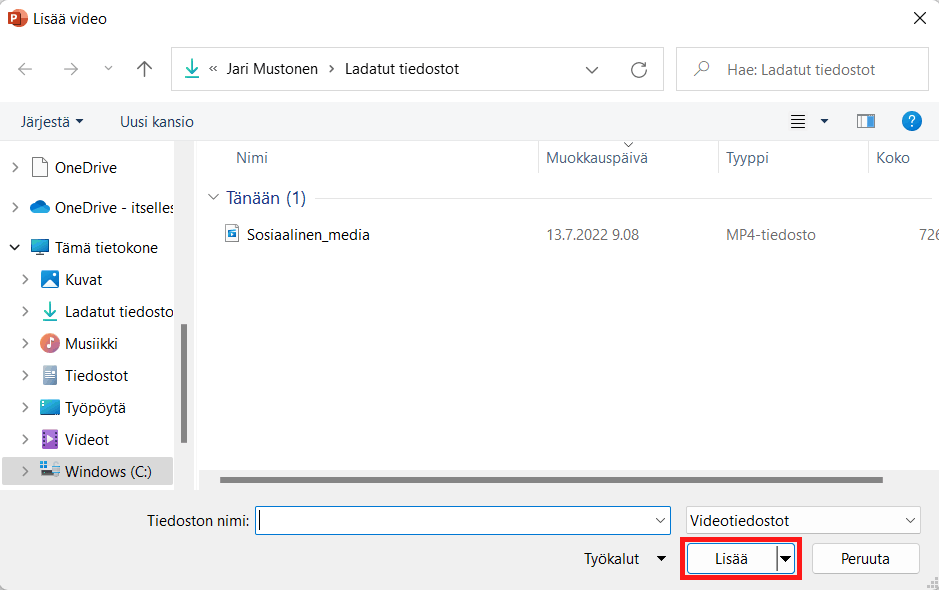Viewport: 939px width, 590px height.
Task: Open the Työpöytä folder
Action: [x=95, y=408]
